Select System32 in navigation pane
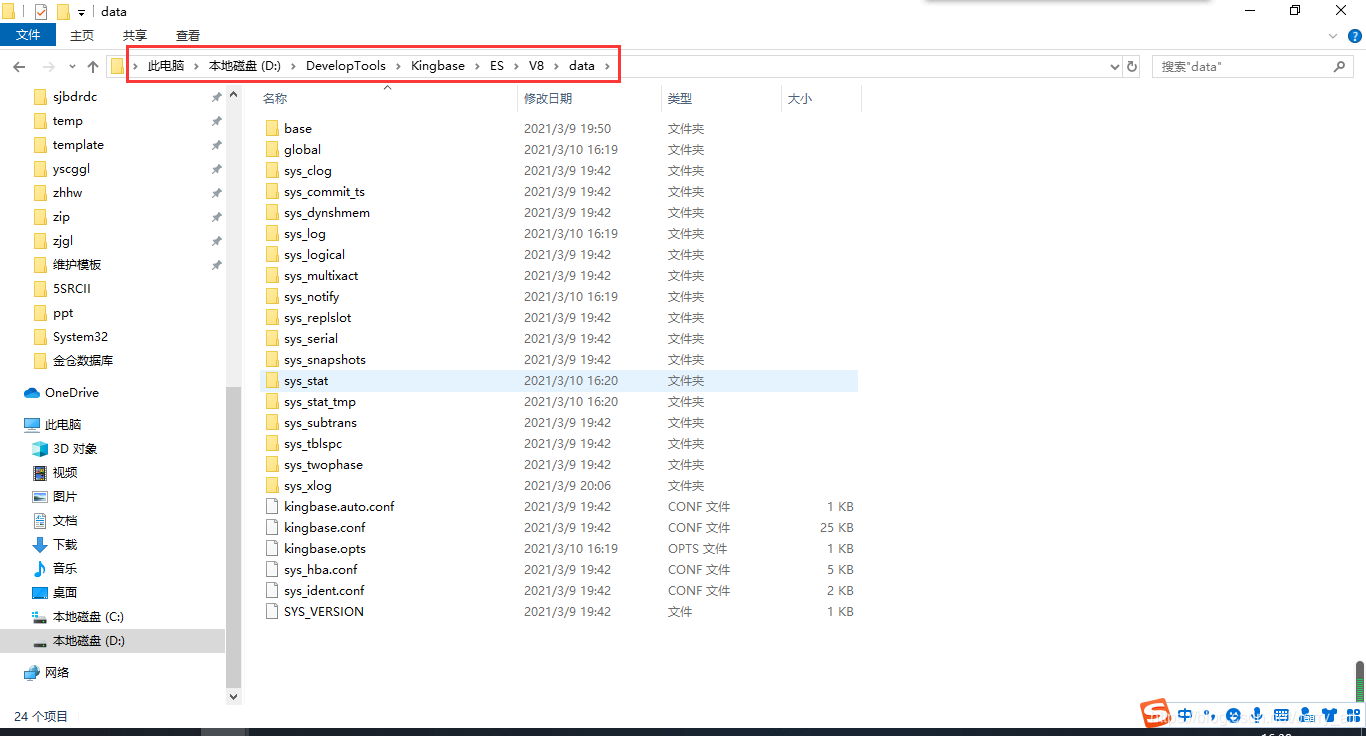Image resolution: width=1366 pixels, height=736 pixels. coord(80,337)
